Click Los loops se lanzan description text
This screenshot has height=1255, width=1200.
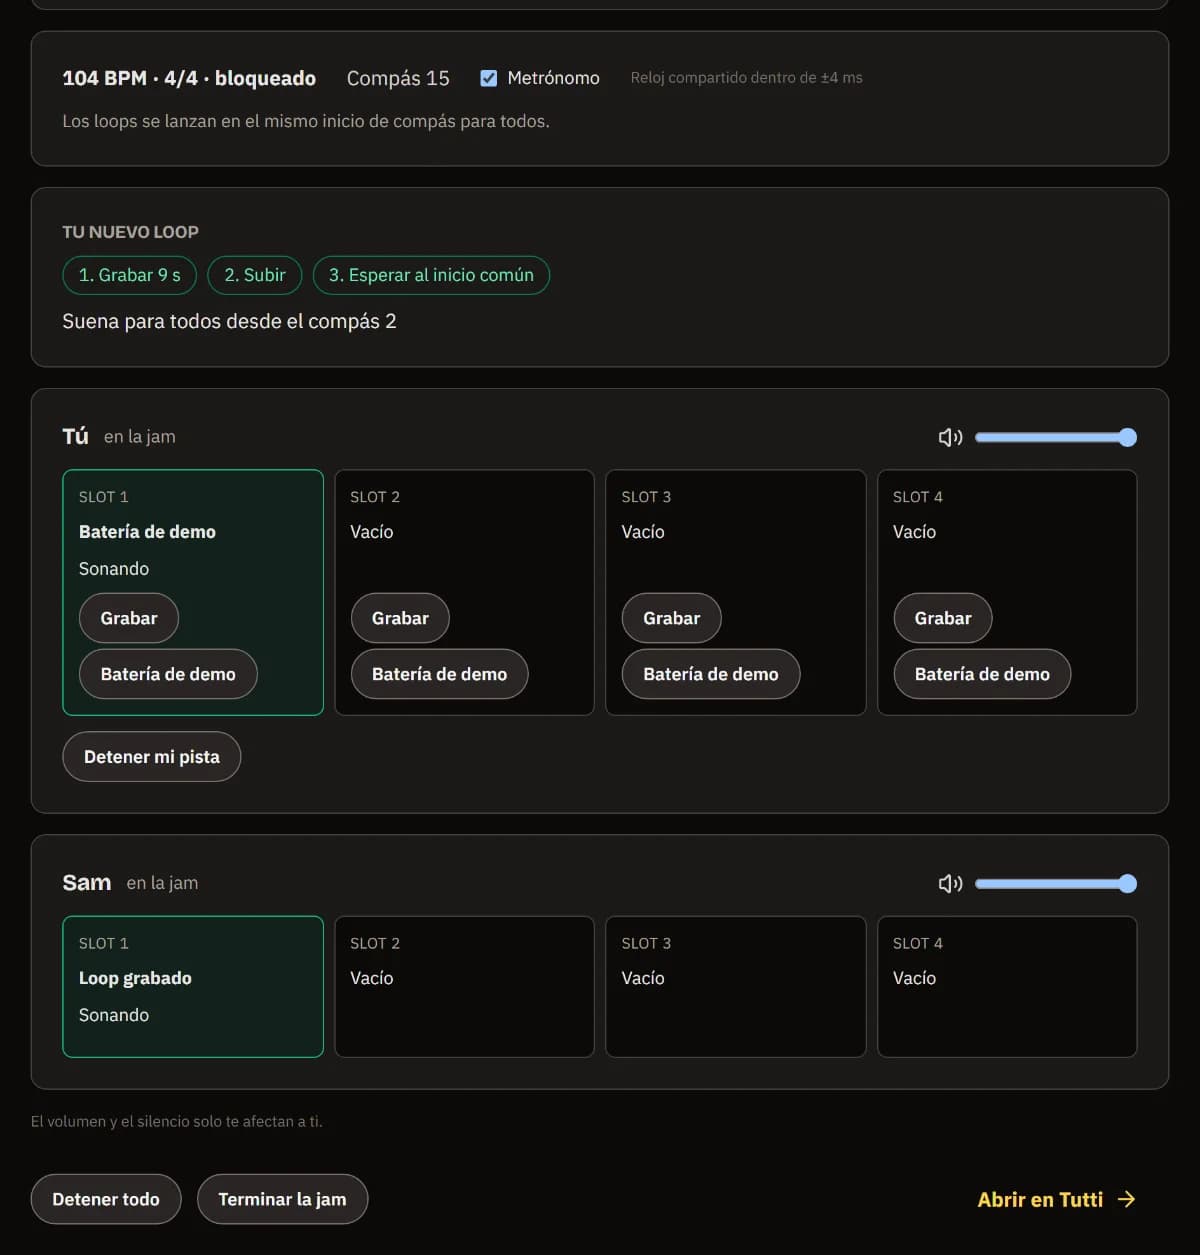(306, 121)
